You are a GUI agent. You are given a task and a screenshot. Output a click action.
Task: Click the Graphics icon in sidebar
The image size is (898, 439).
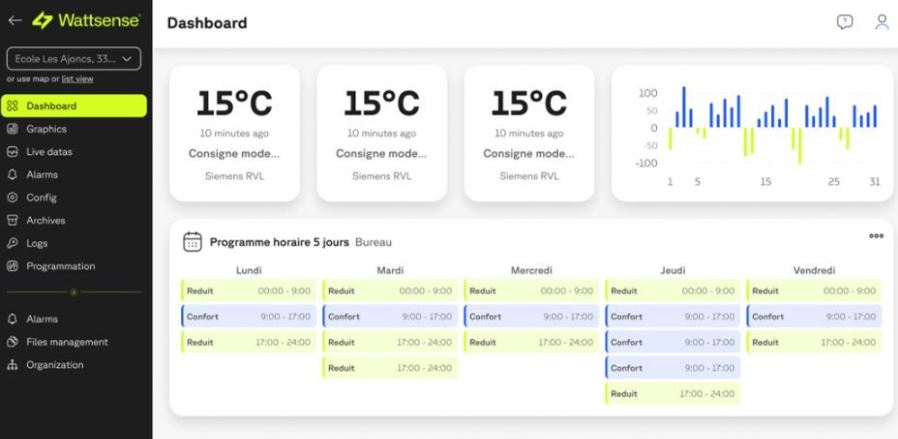13,129
